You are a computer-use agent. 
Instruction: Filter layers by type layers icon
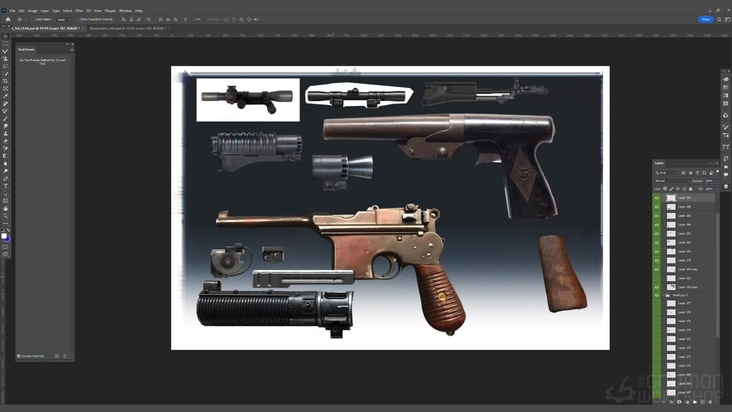697,173
